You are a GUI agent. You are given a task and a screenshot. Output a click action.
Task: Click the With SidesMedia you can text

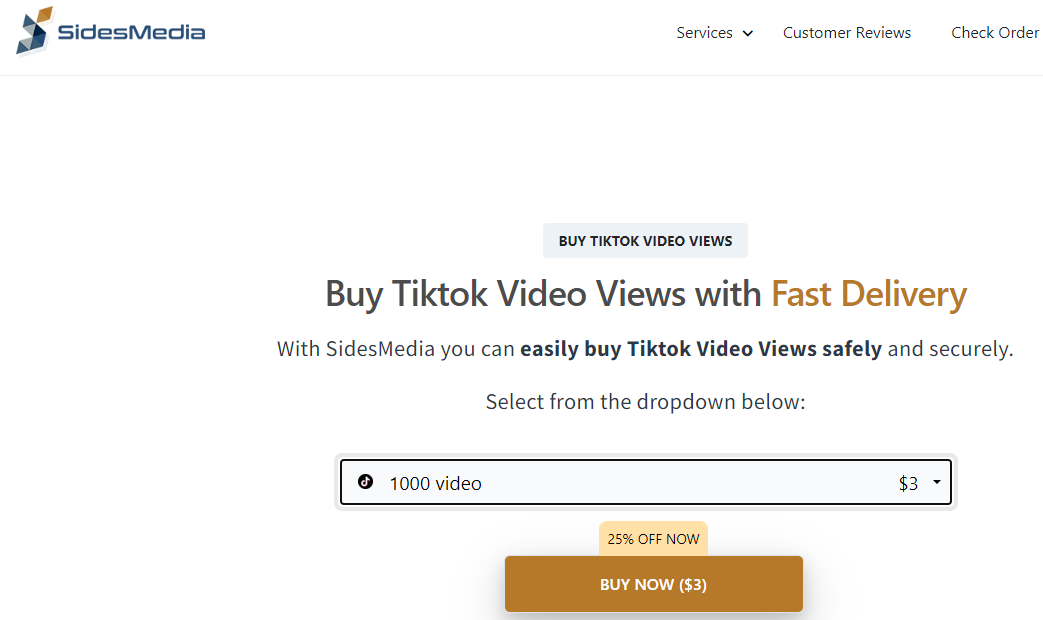click(396, 349)
